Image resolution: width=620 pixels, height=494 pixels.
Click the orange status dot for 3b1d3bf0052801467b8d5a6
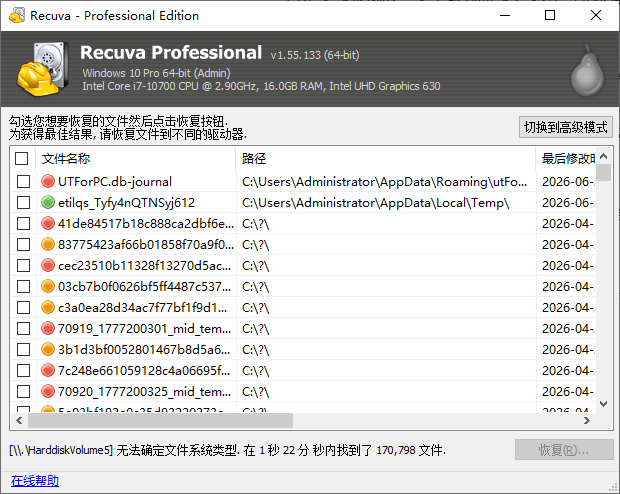pos(48,349)
